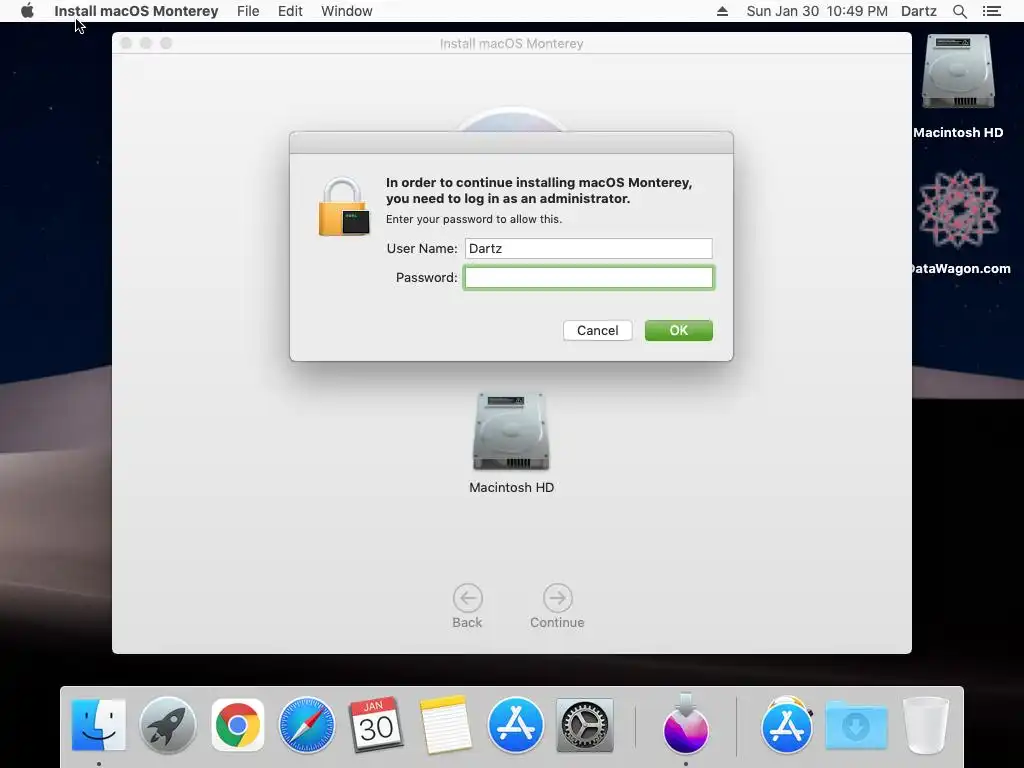1024x768 pixels.
Task: Open Notification Center list icon
Action: pyautogui.click(x=991, y=11)
